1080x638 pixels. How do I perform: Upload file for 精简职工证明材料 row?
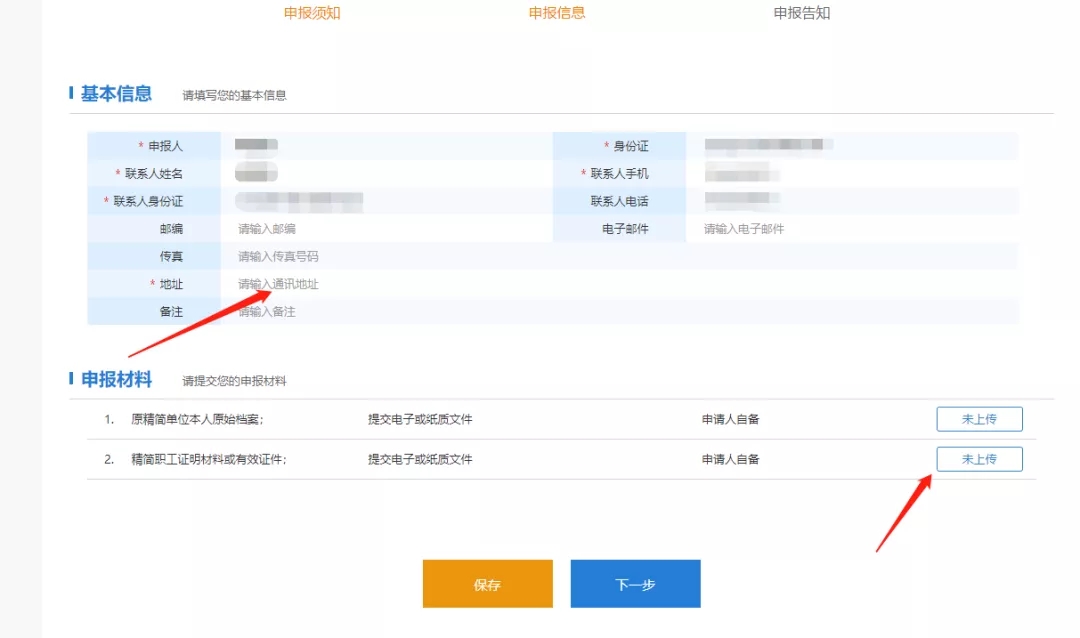coord(979,459)
